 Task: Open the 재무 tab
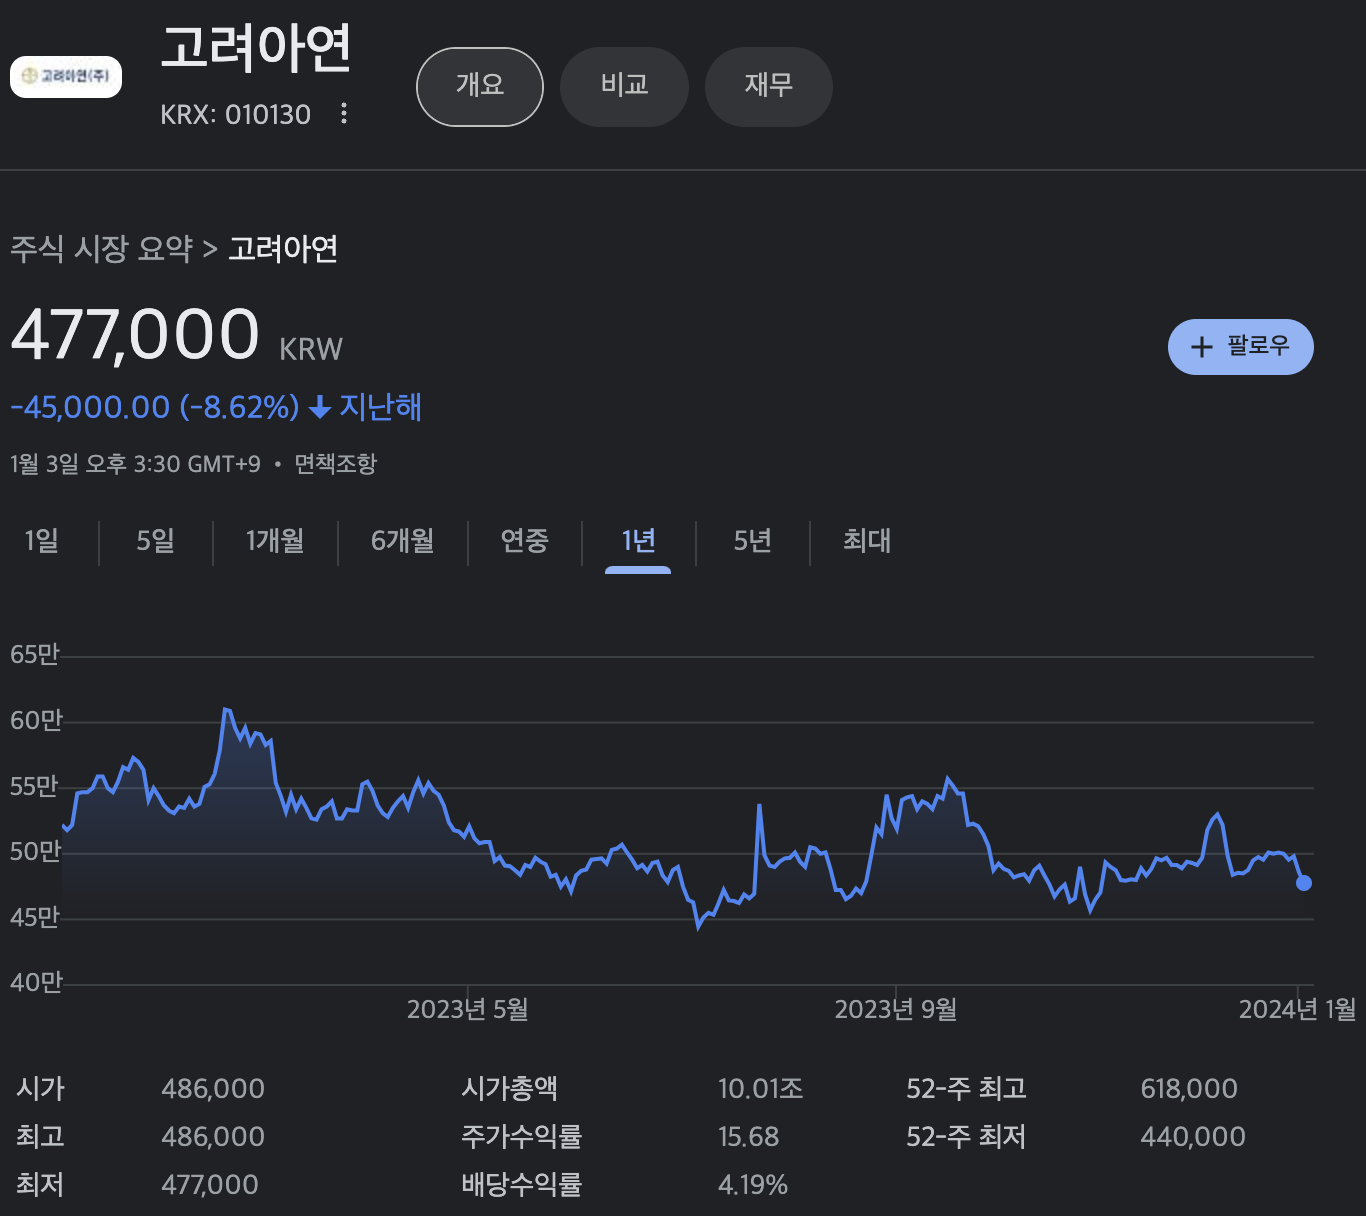tap(769, 86)
